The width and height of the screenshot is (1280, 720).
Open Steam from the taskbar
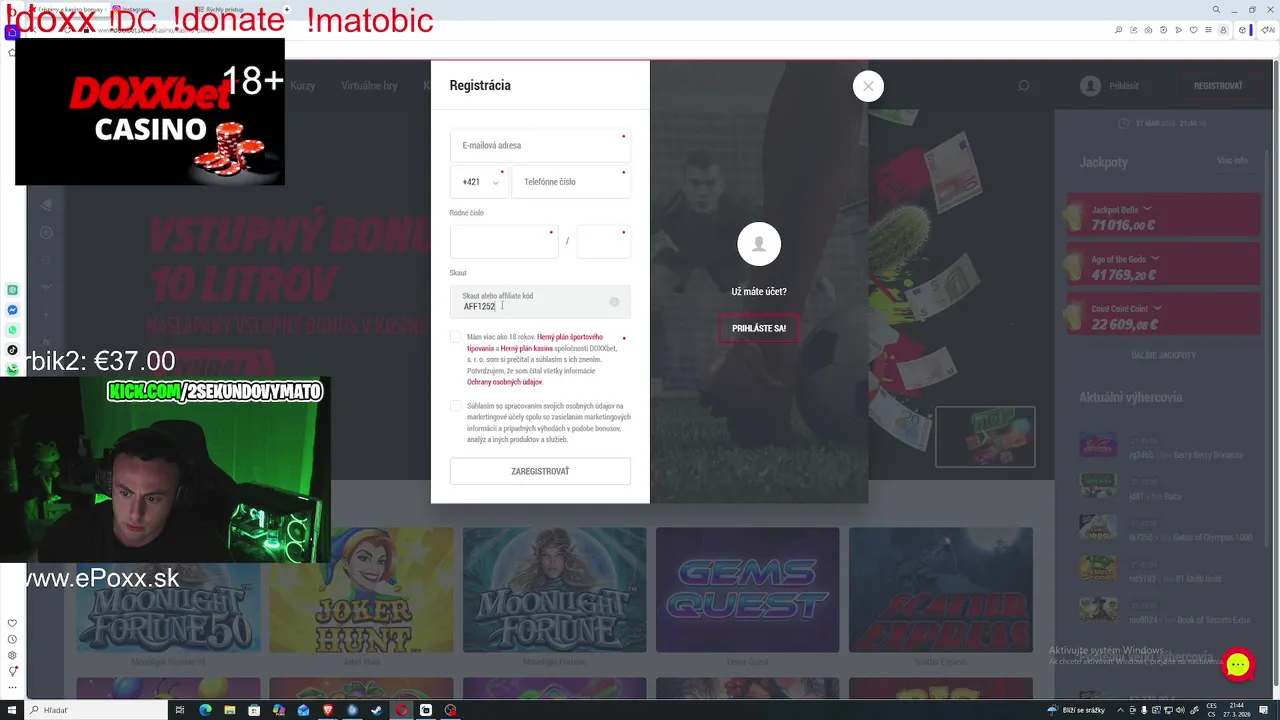click(x=376, y=710)
